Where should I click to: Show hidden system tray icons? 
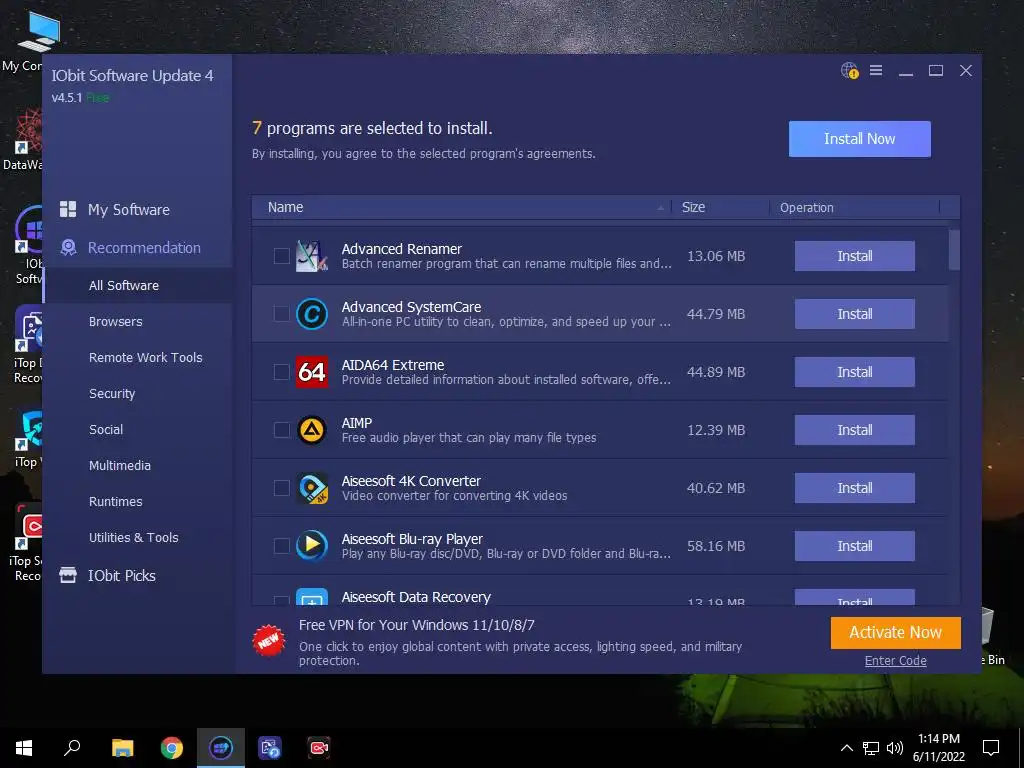coord(846,748)
